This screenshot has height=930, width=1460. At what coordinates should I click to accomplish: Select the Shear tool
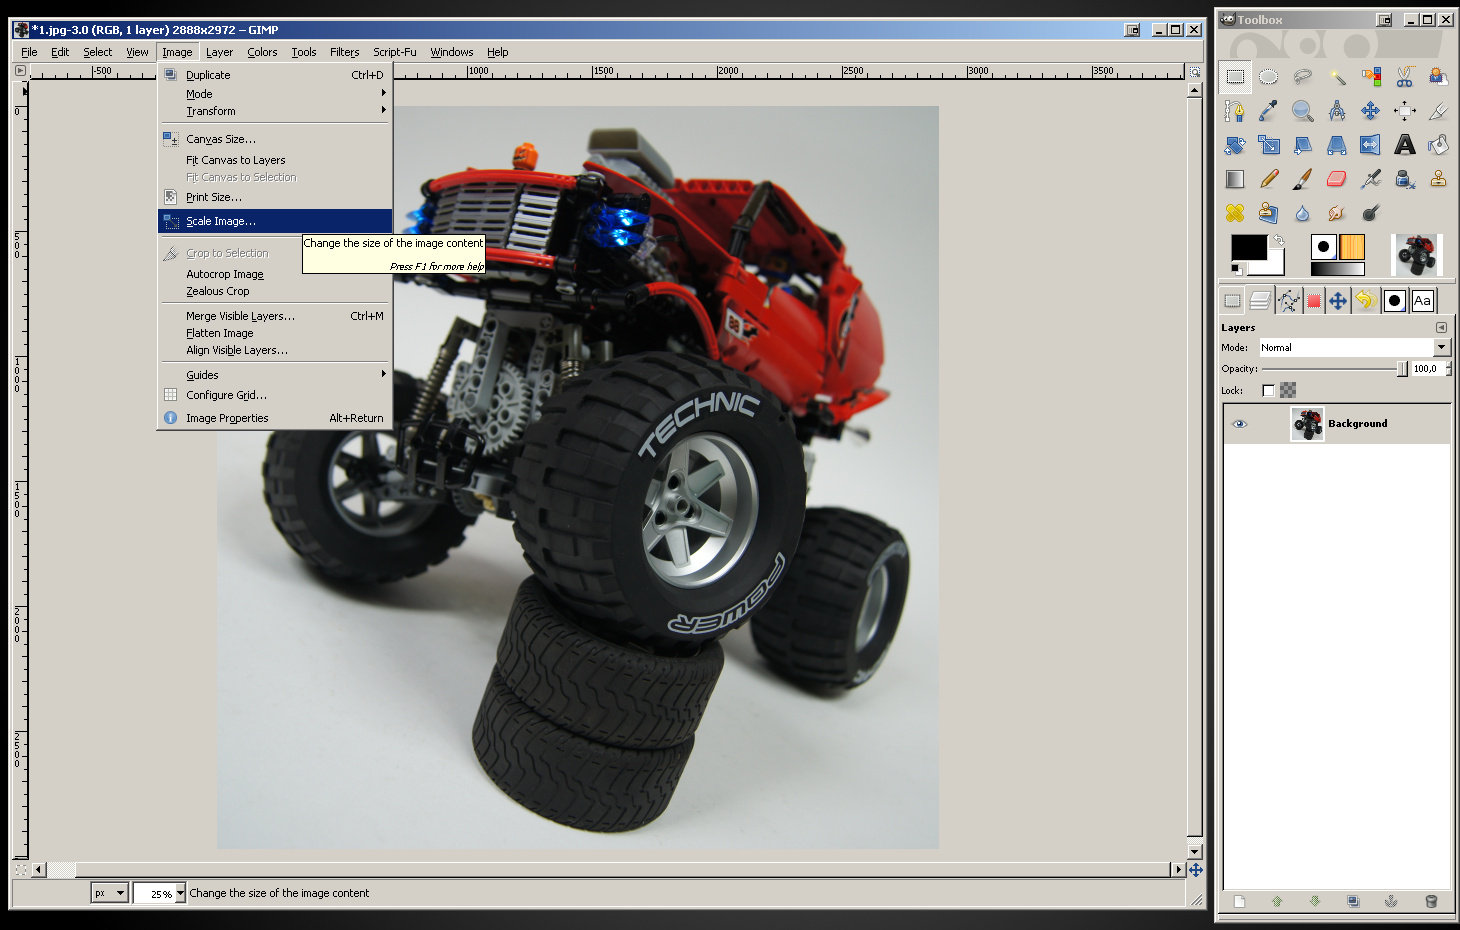[x=1303, y=145]
